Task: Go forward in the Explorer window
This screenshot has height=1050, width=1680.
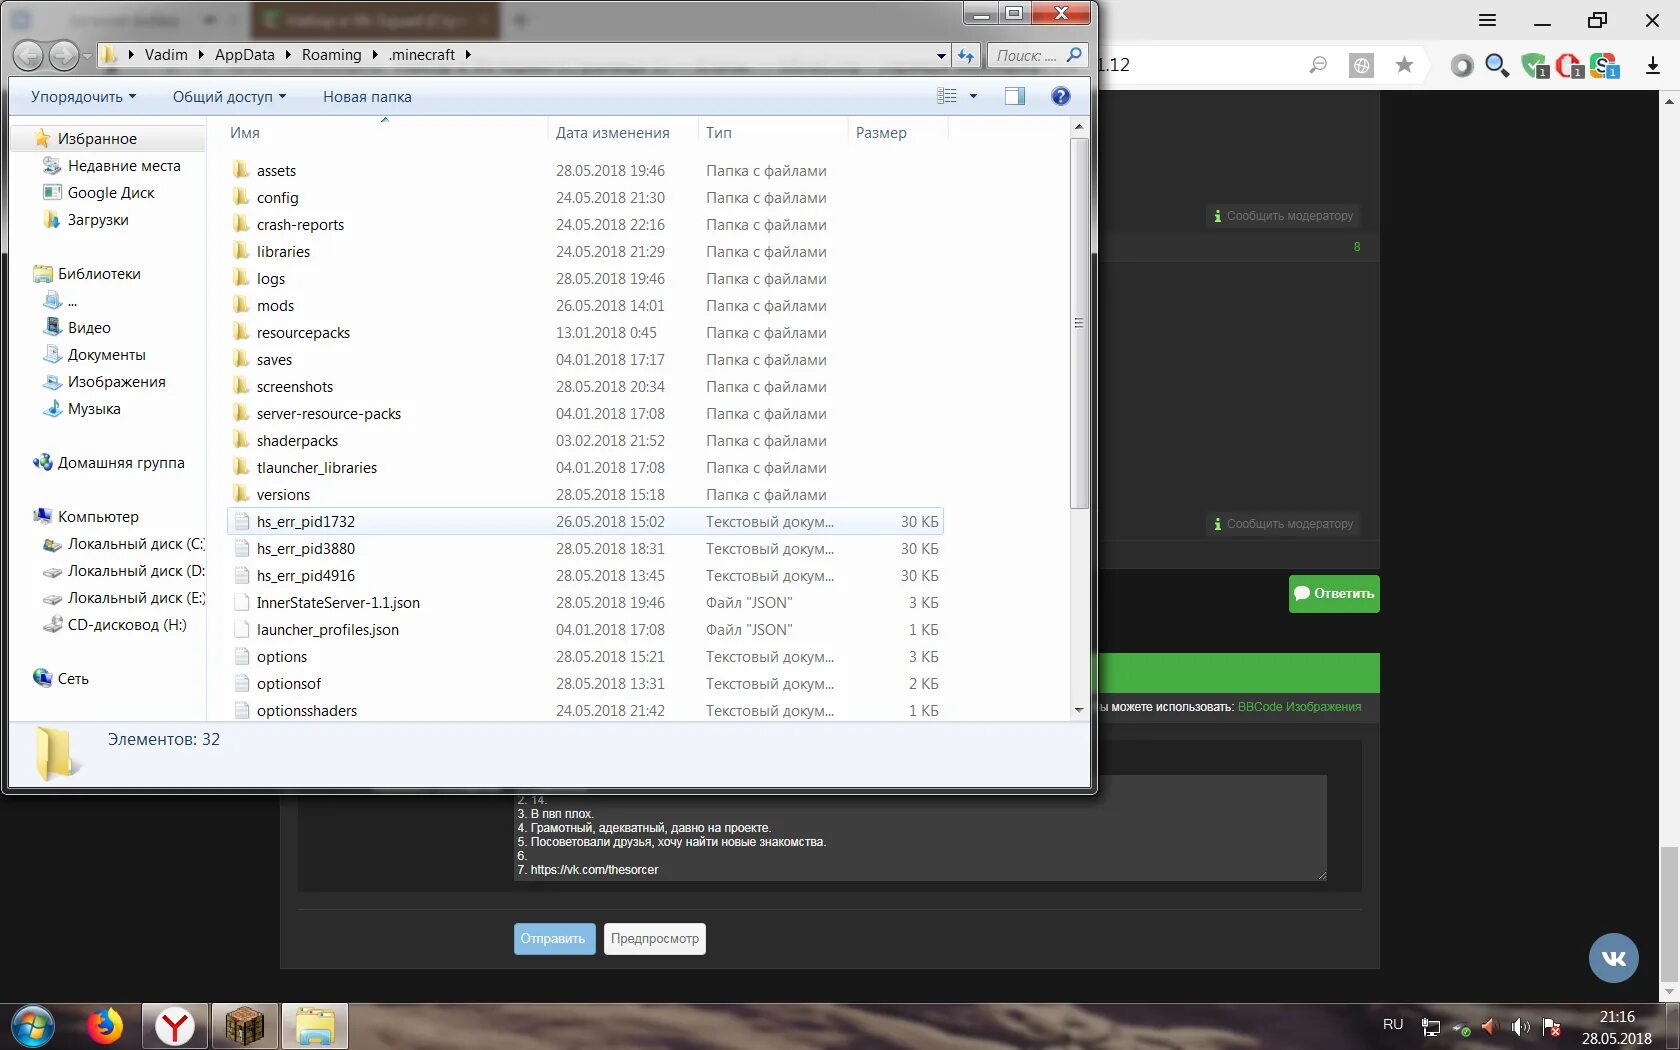Action: tap(64, 56)
